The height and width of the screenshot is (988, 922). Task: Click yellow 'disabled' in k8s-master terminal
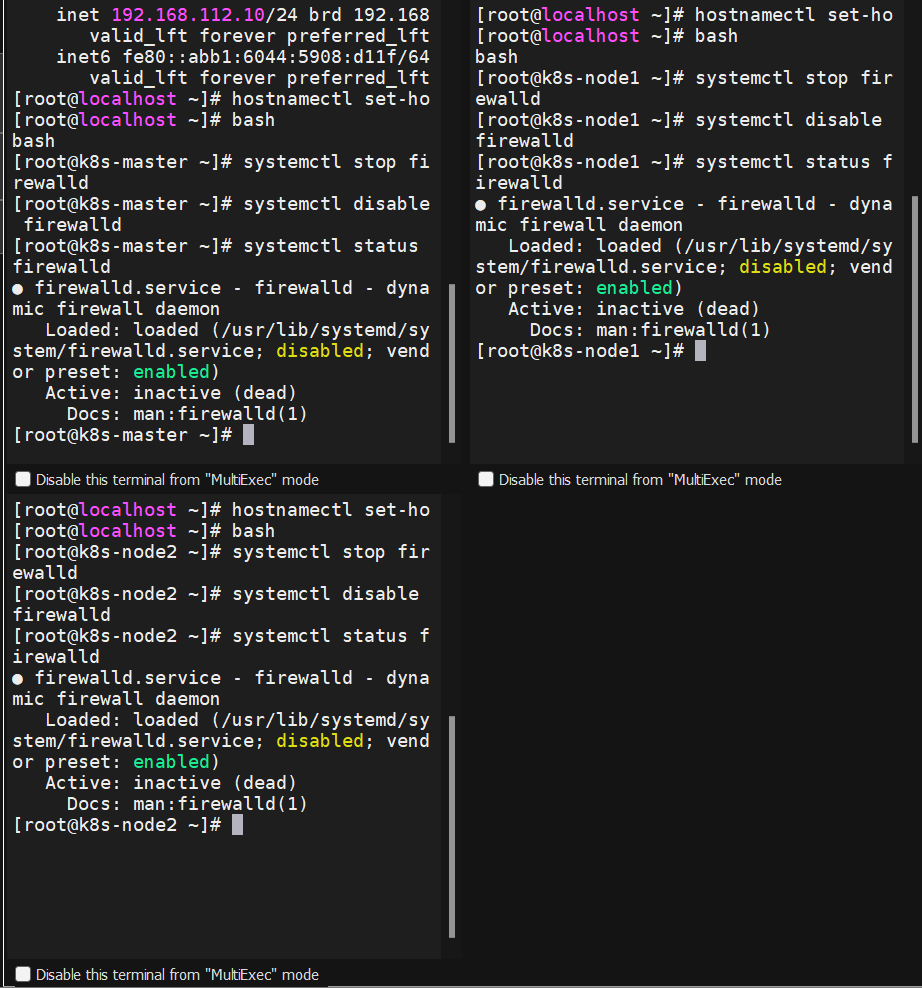point(320,351)
